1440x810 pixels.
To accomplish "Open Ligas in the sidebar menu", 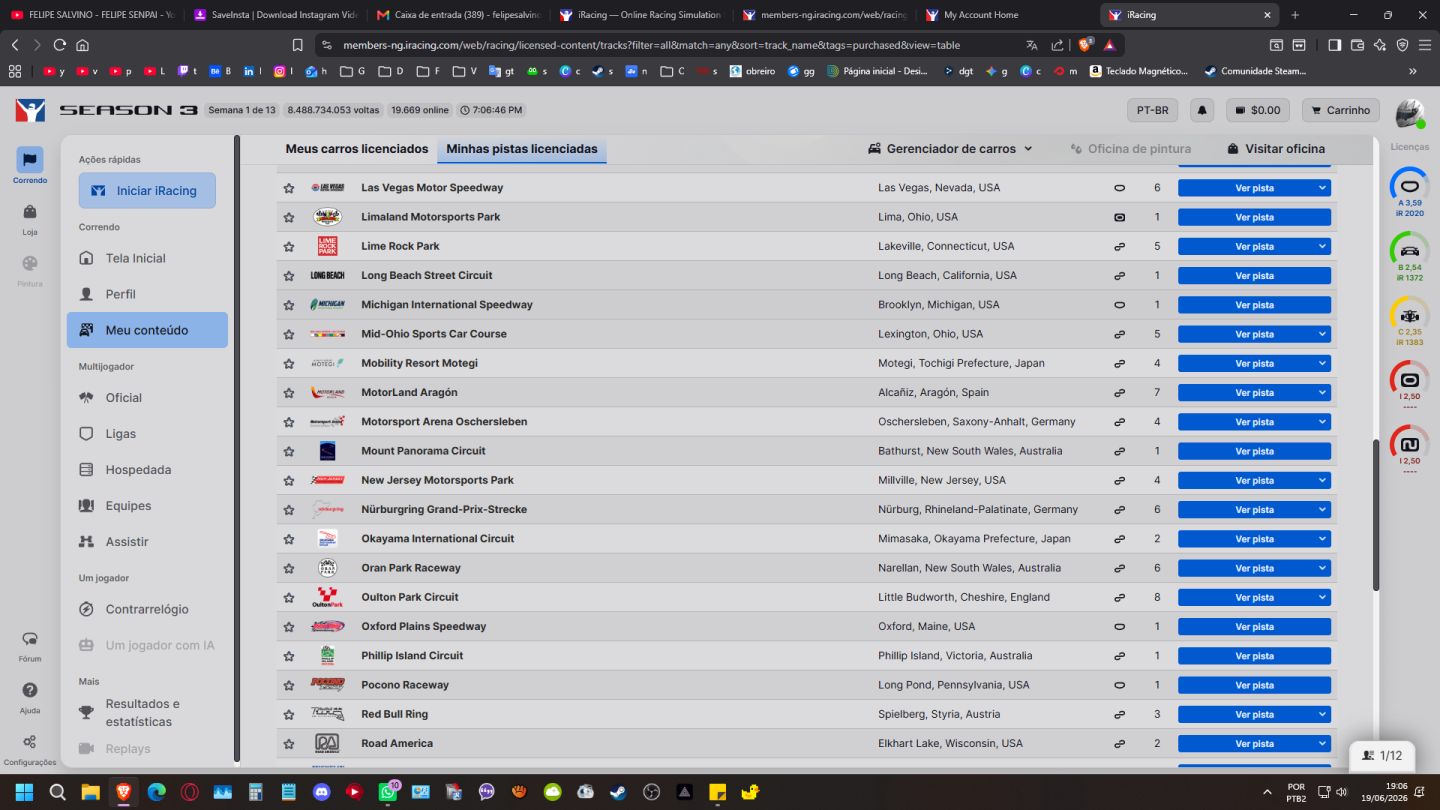I will coord(147,434).
